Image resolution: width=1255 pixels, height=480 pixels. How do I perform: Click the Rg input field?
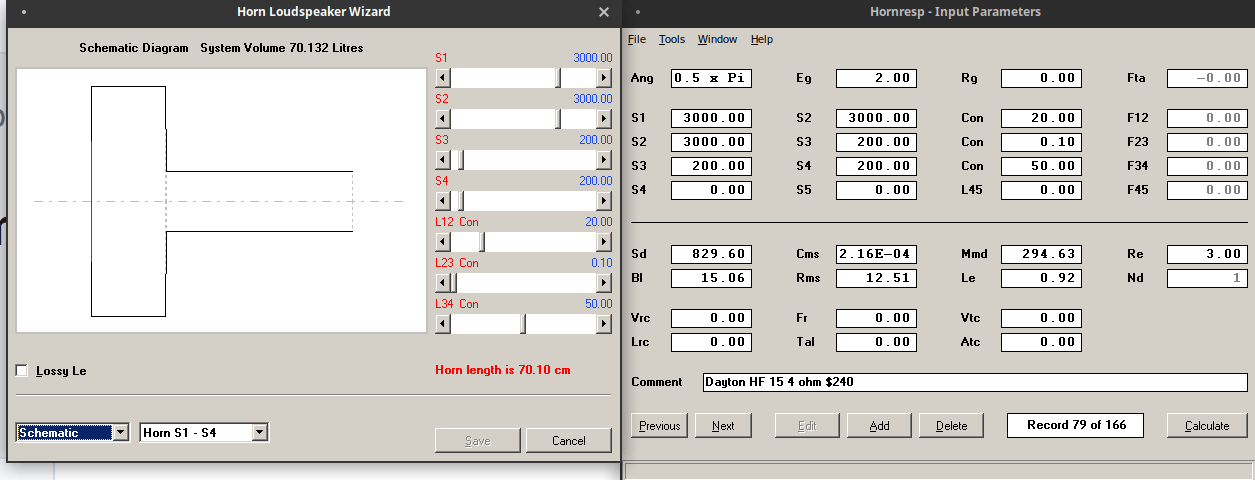click(1041, 78)
